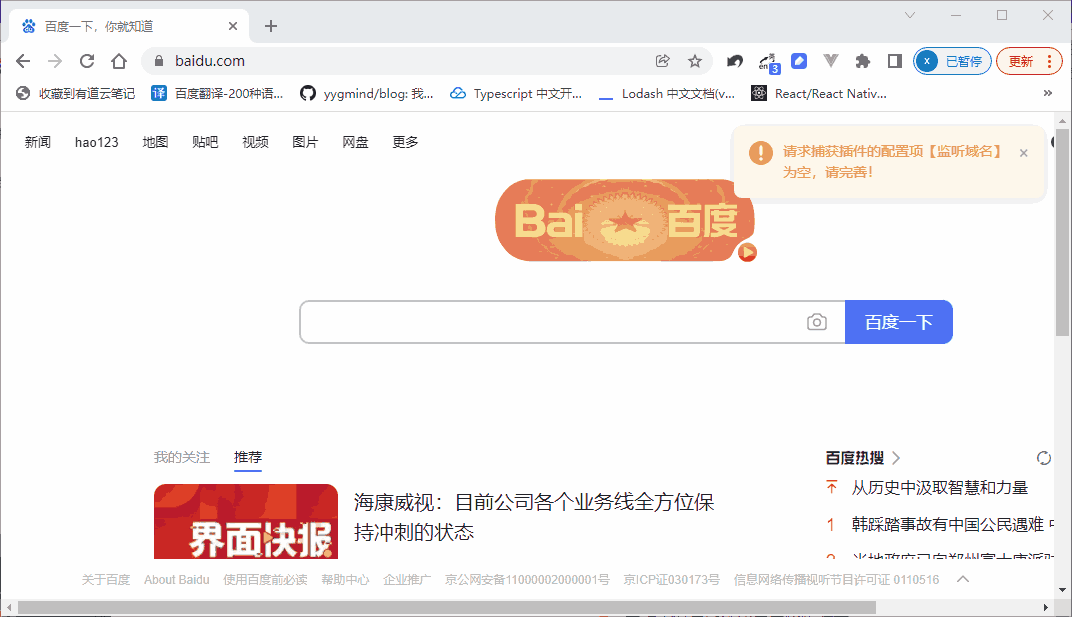This screenshot has height=617, width=1072.
Task: Select the dark-mode square extension icon
Action: (x=893, y=61)
